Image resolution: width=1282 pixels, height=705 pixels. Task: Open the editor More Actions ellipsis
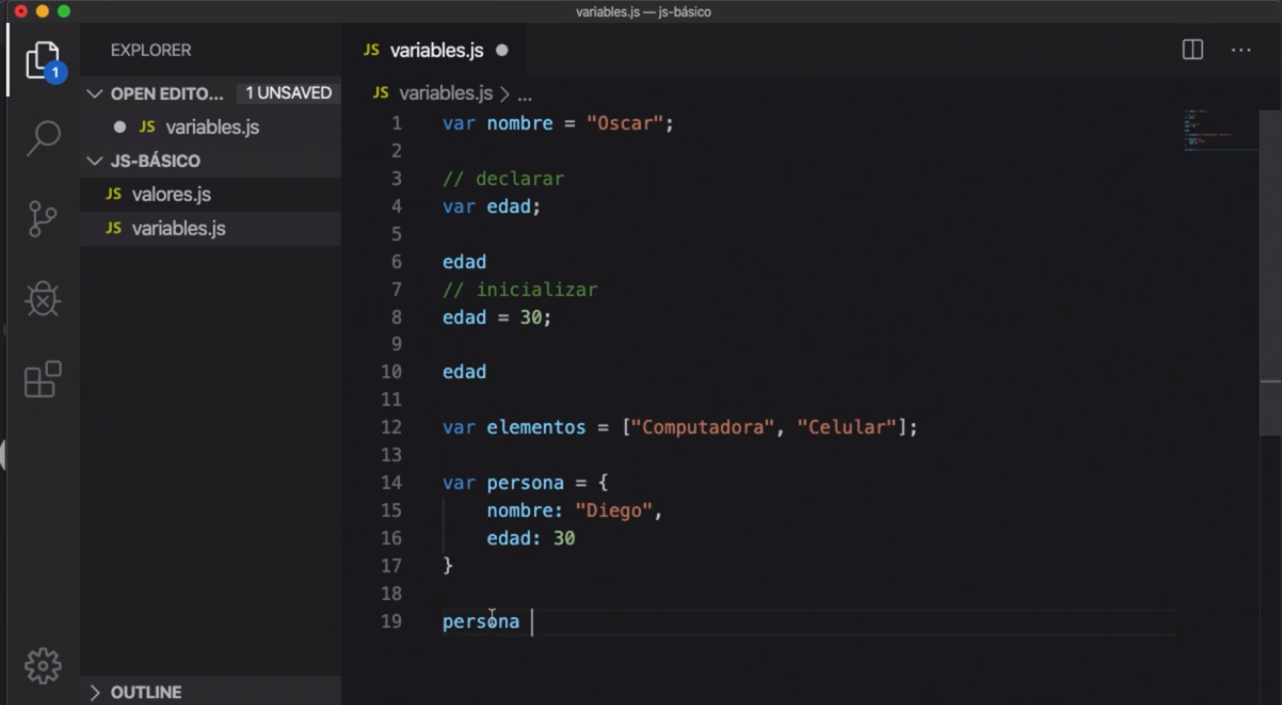(1241, 50)
